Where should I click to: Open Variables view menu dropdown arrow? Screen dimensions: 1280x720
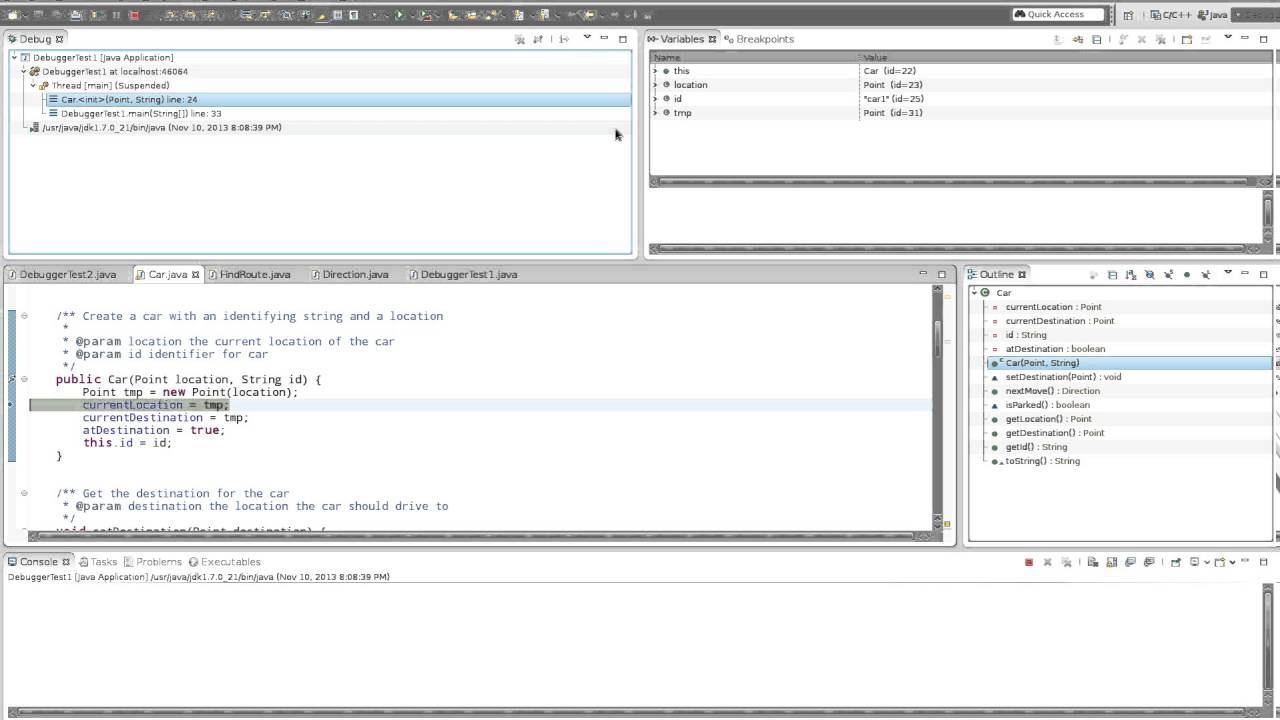coord(1228,36)
